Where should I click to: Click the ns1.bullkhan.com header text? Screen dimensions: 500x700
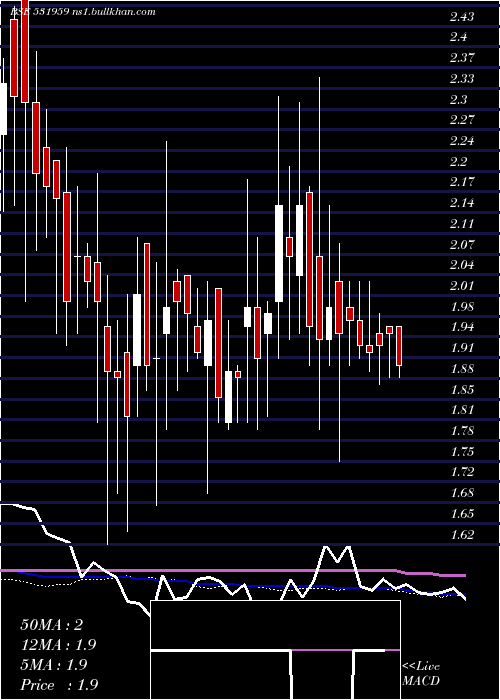pyautogui.click(x=113, y=12)
